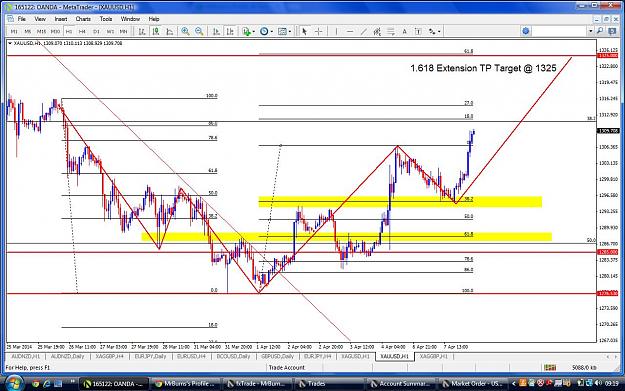Expand the search box dropdown arrow
625x391 pixels.
[591, 31]
